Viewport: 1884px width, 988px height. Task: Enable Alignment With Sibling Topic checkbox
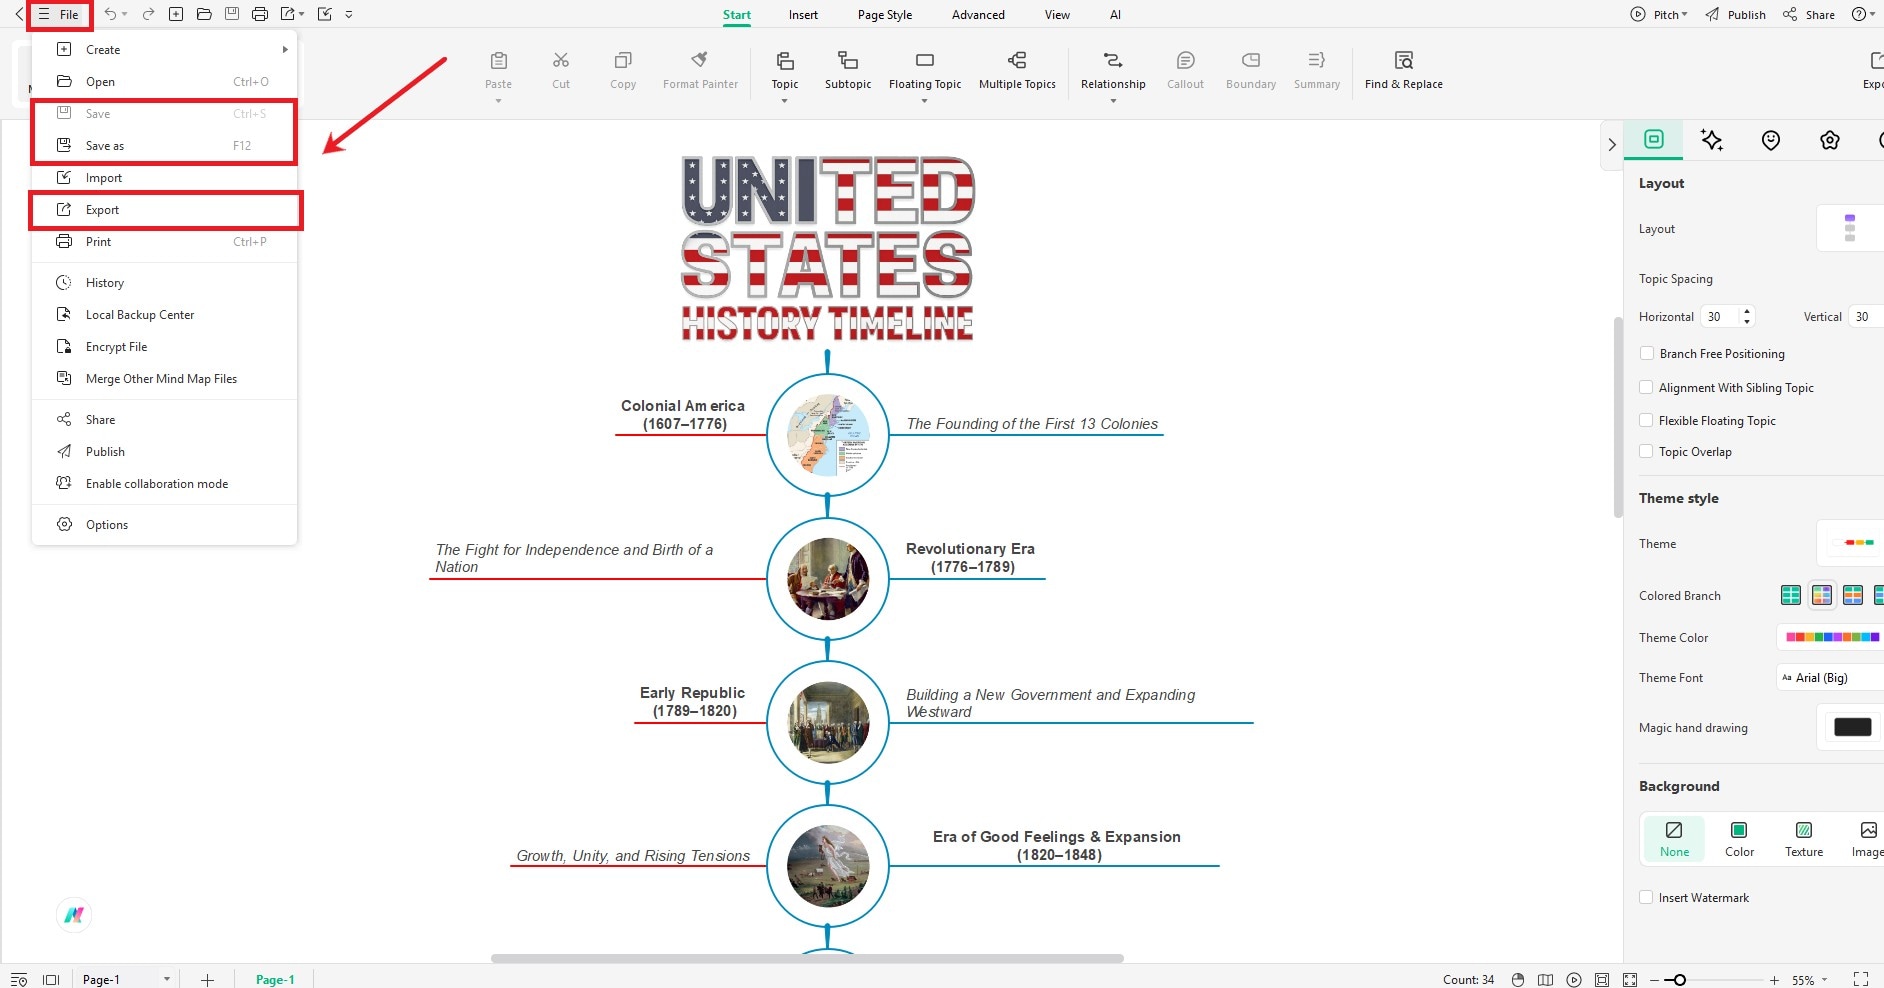click(x=1646, y=387)
